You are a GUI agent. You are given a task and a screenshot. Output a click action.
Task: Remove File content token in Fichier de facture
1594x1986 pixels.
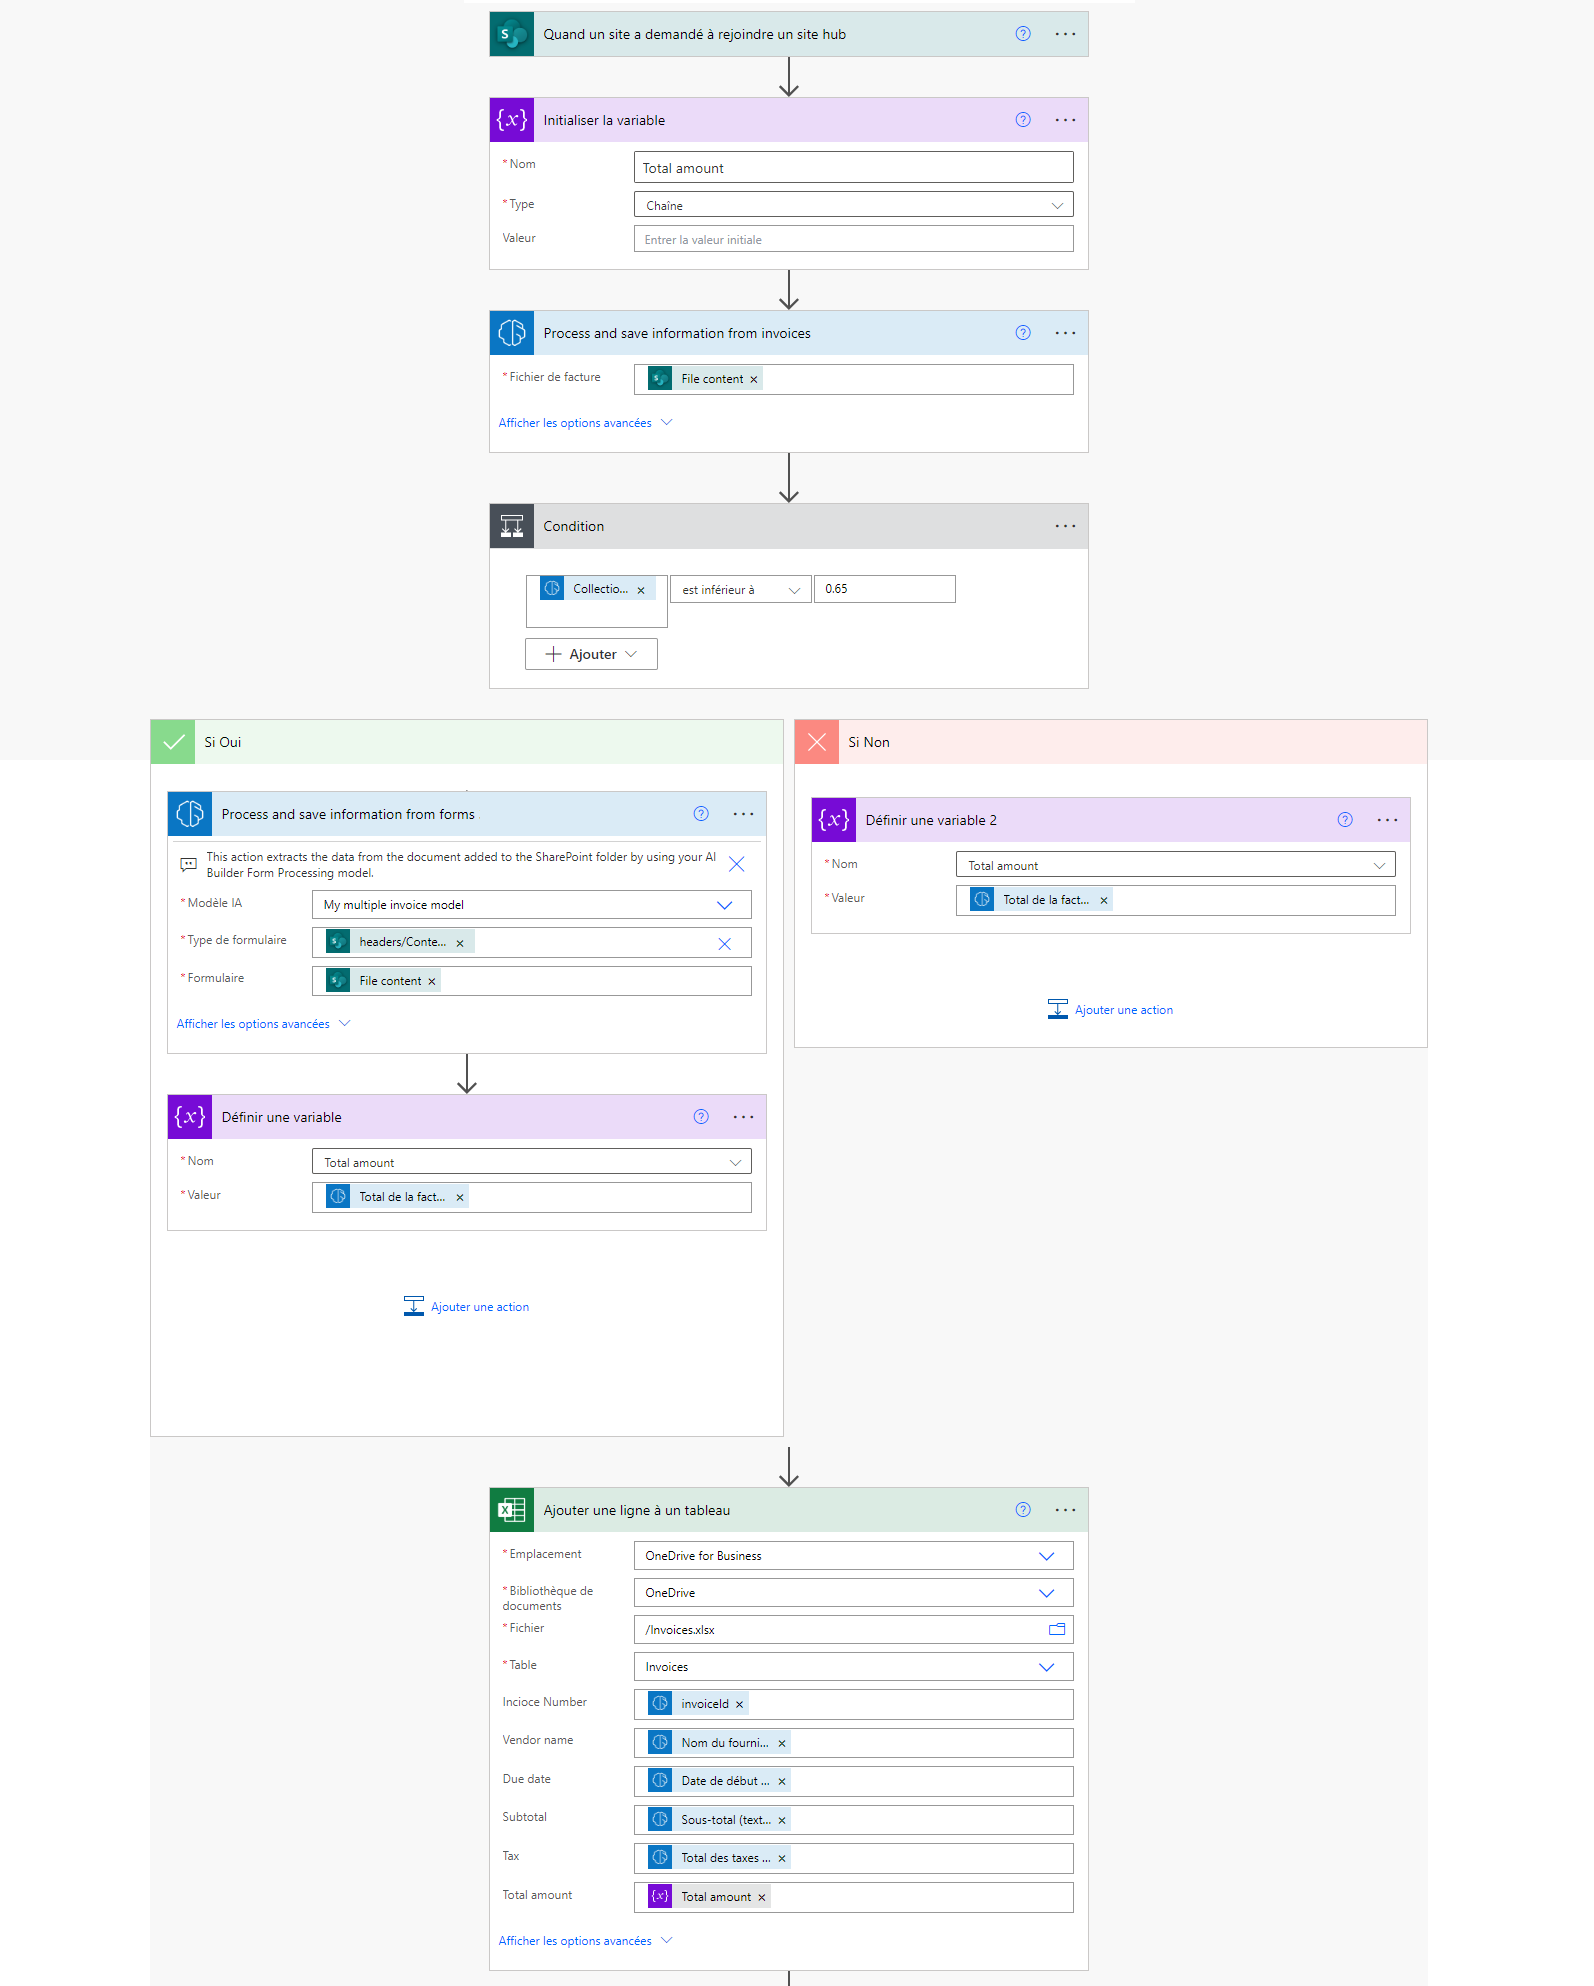click(x=754, y=380)
